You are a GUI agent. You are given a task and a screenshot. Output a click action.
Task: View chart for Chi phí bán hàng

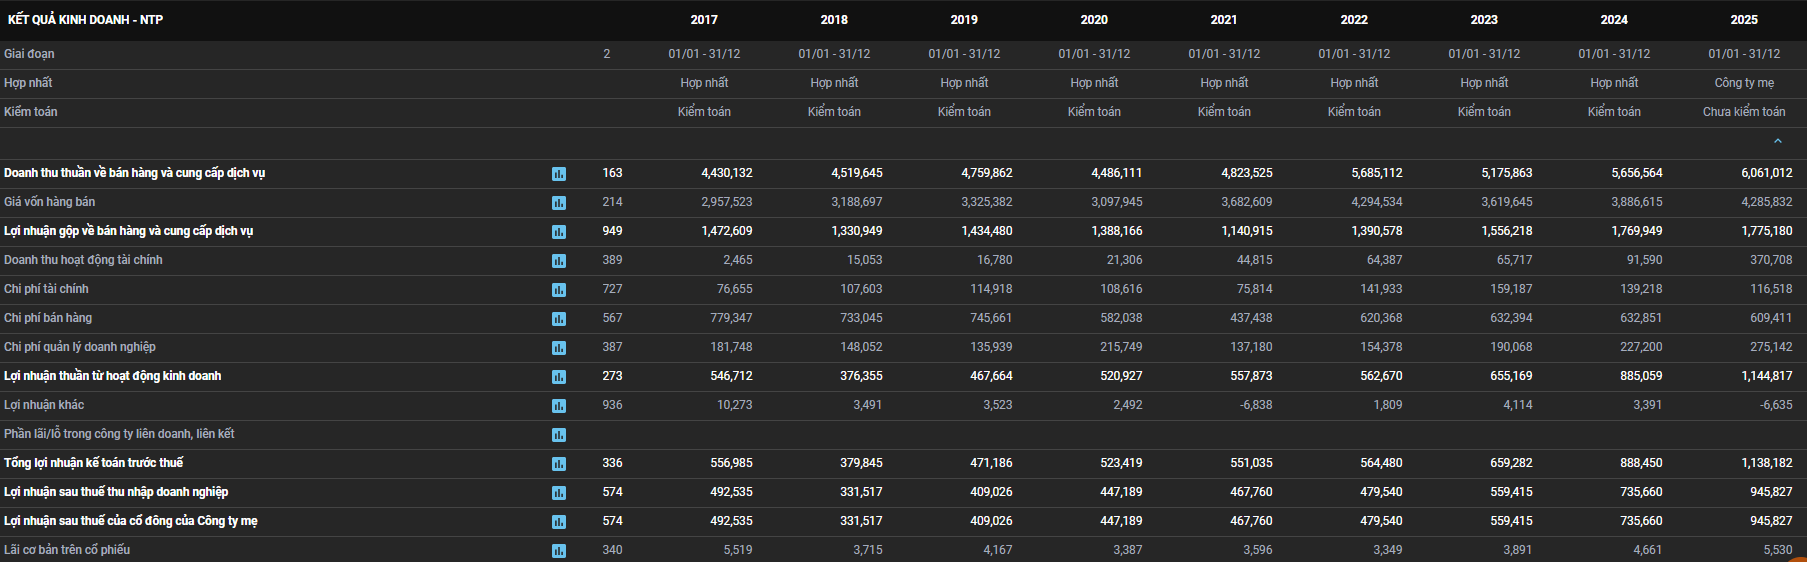coord(559,319)
